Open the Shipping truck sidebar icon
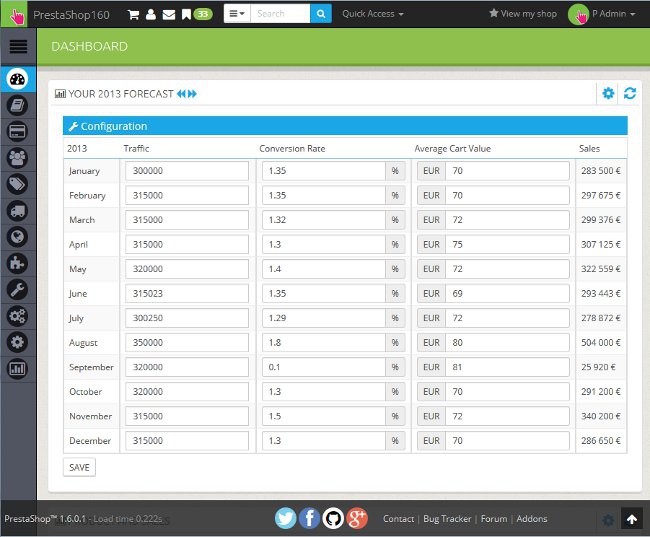 click(17, 211)
